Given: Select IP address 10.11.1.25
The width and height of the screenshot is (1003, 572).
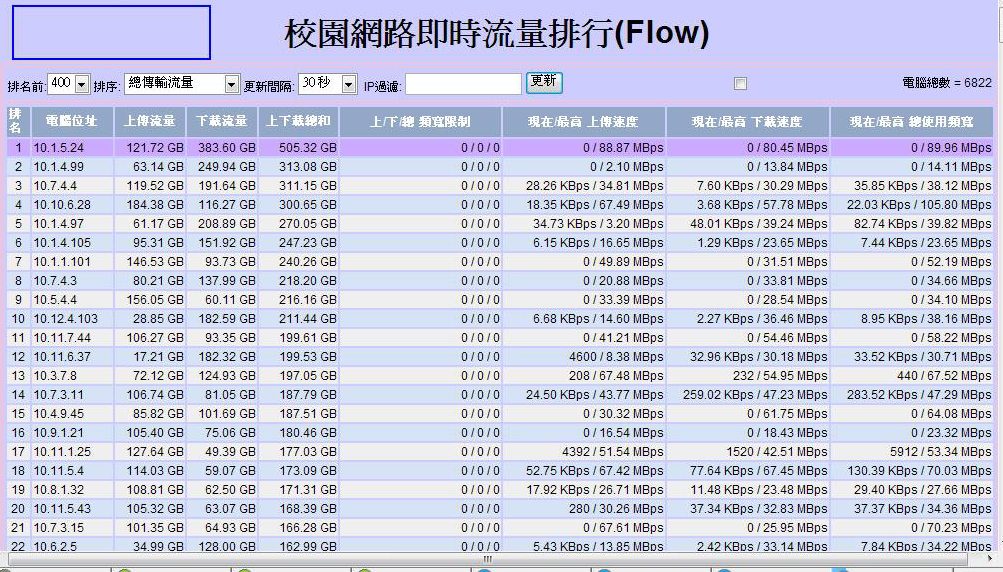Looking at the screenshot, I should click(62, 452).
